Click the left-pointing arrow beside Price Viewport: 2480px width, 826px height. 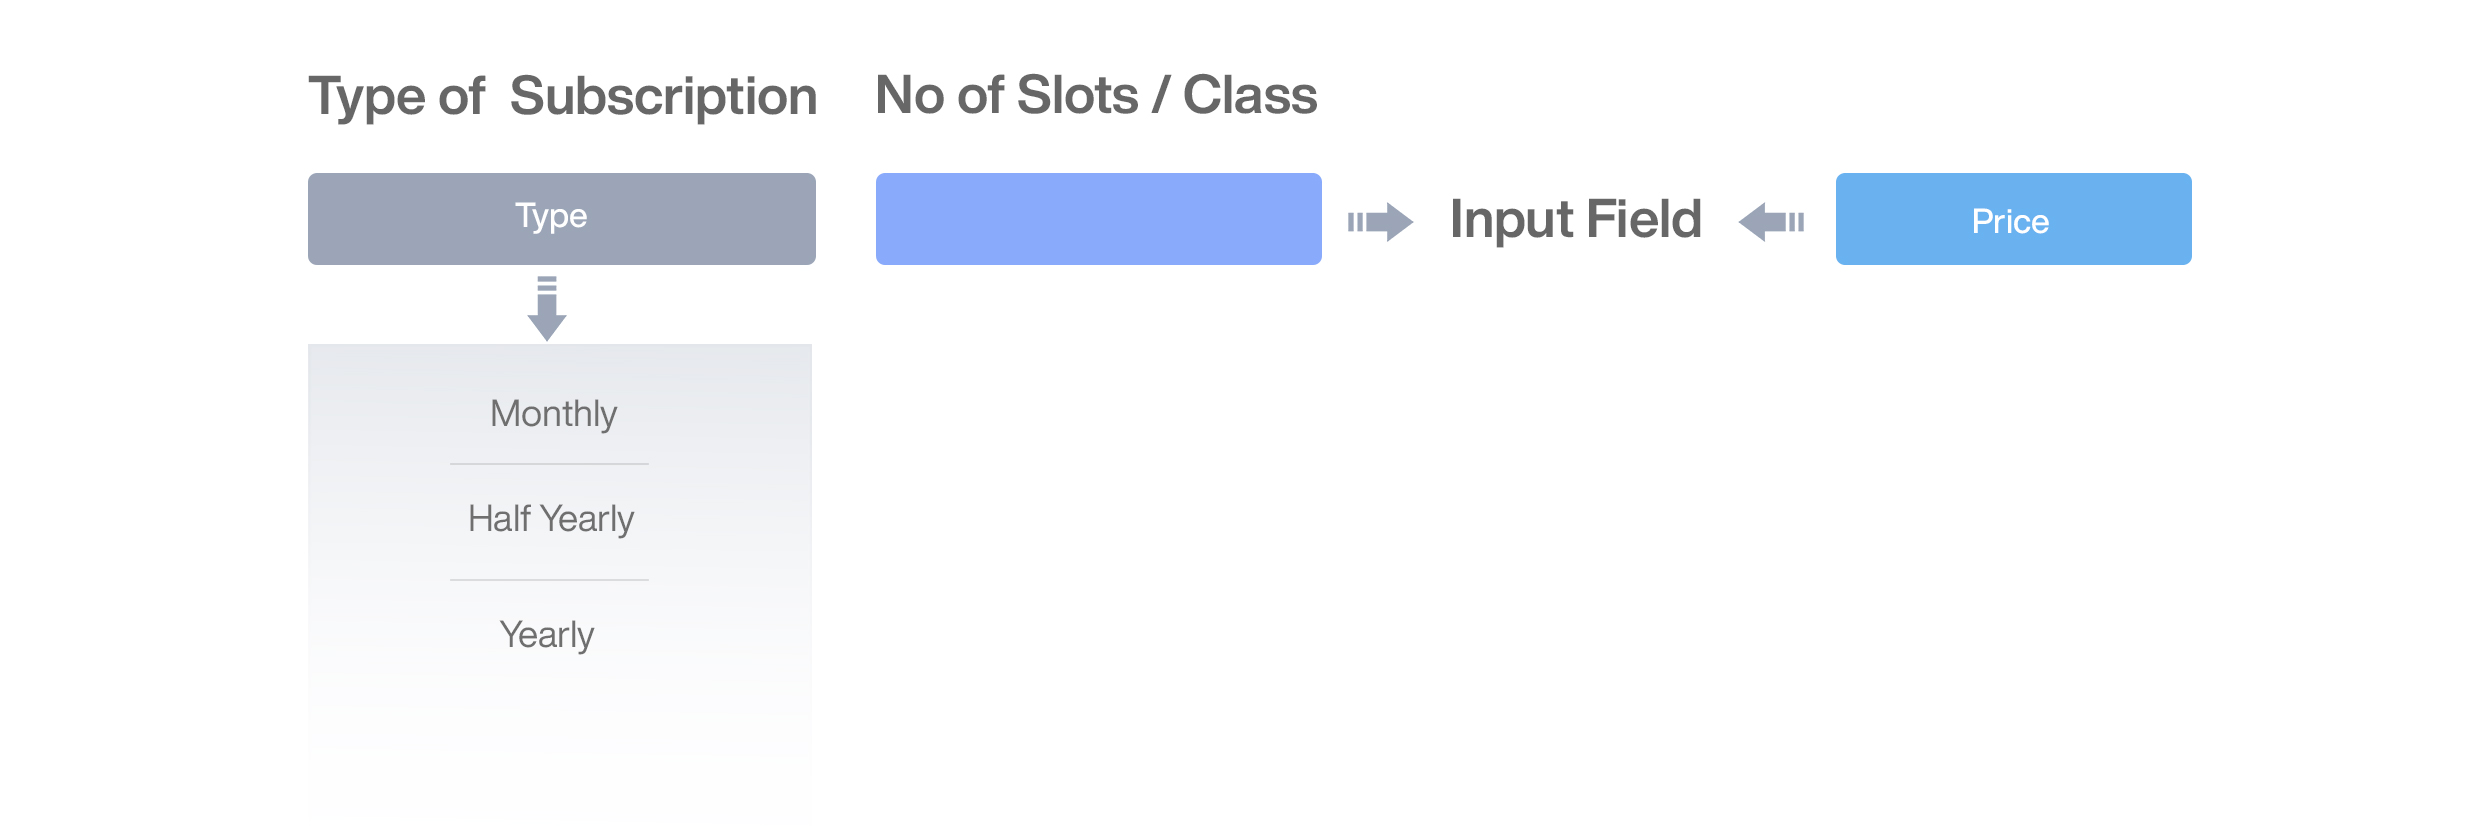1771,221
